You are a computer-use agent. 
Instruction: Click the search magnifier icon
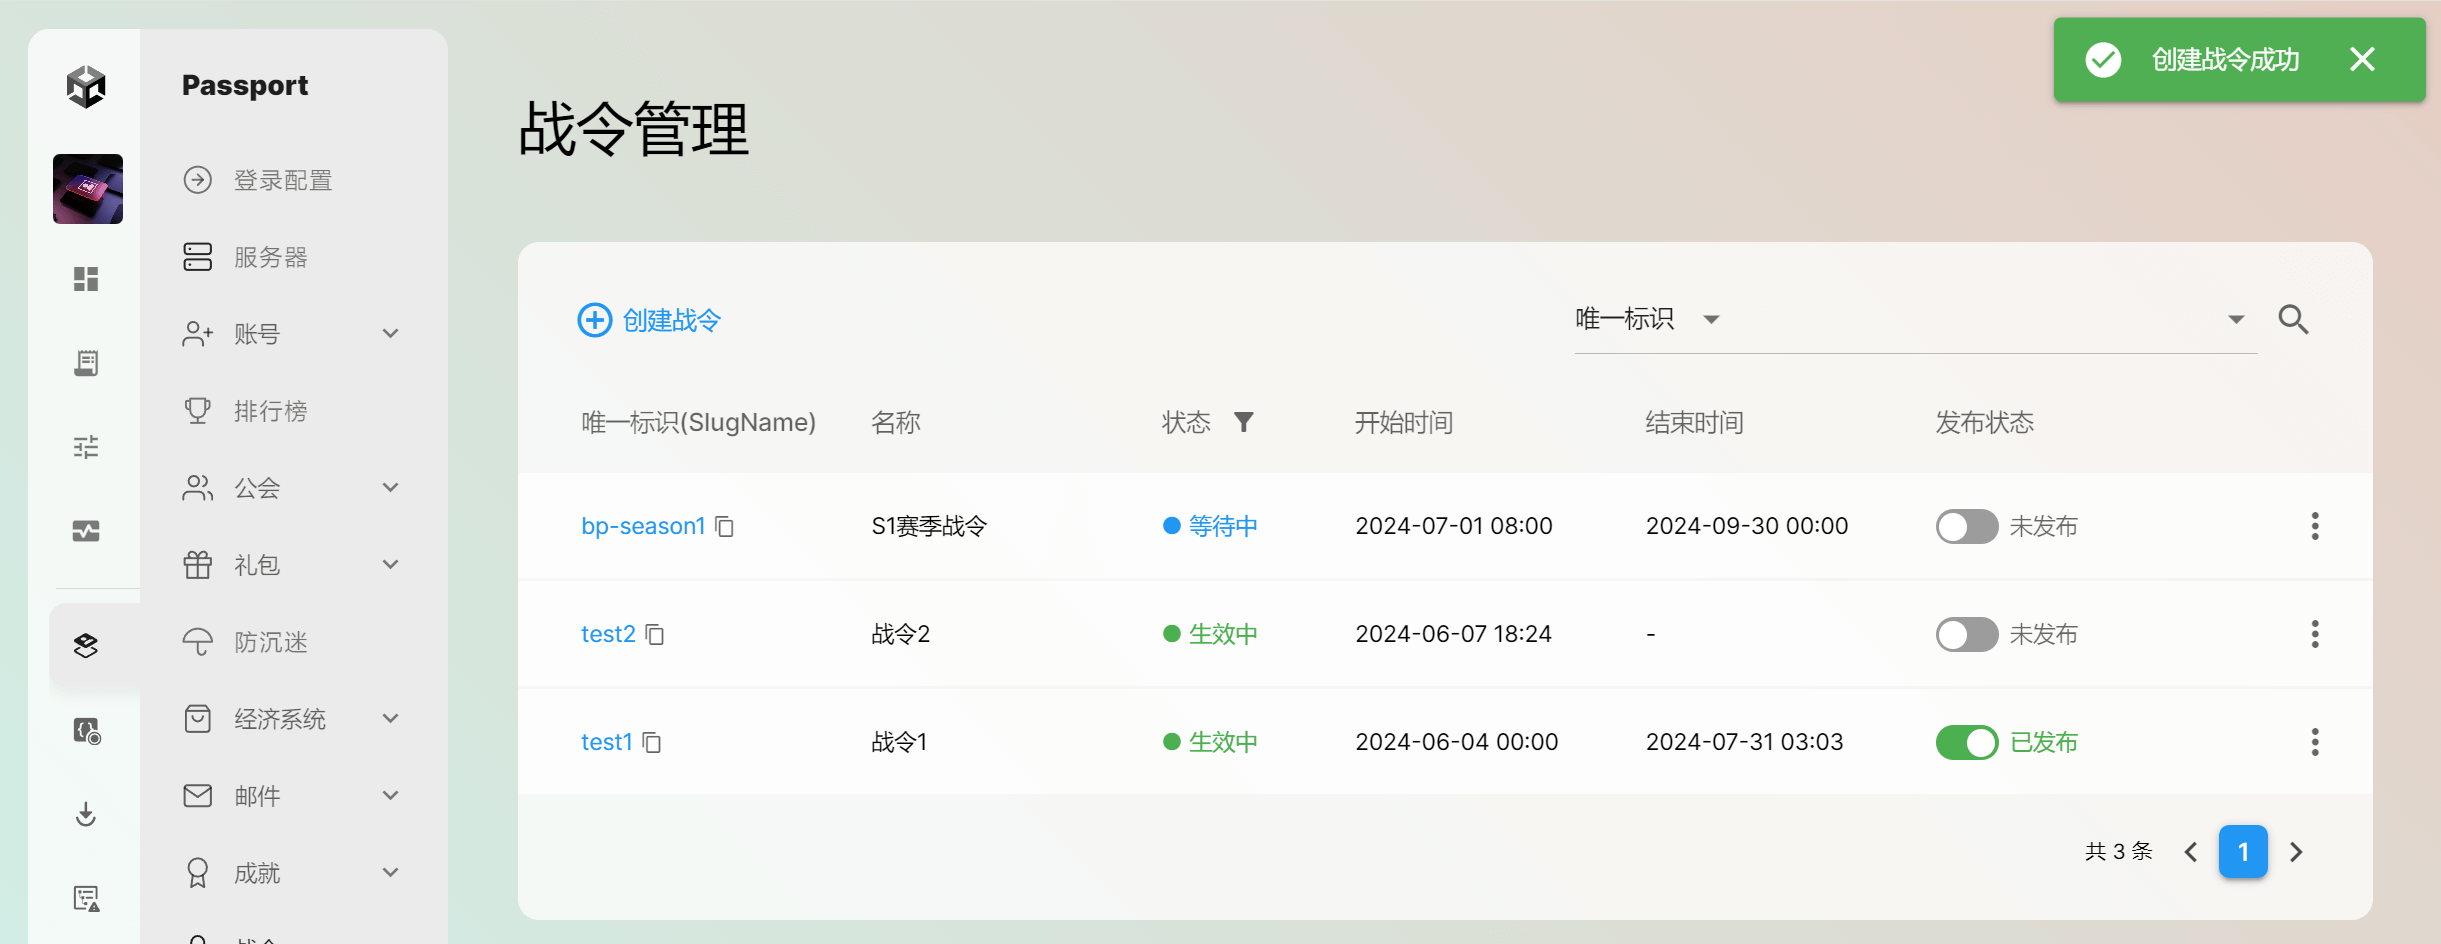tap(2293, 320)
